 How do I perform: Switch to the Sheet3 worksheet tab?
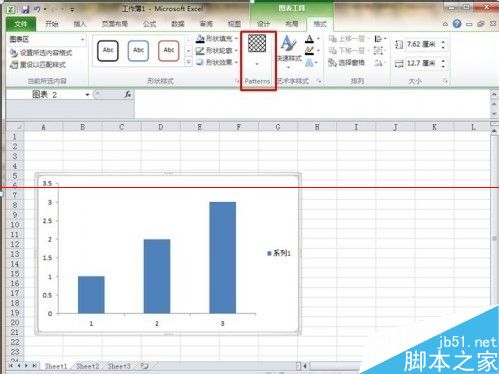tap(119, 366)
